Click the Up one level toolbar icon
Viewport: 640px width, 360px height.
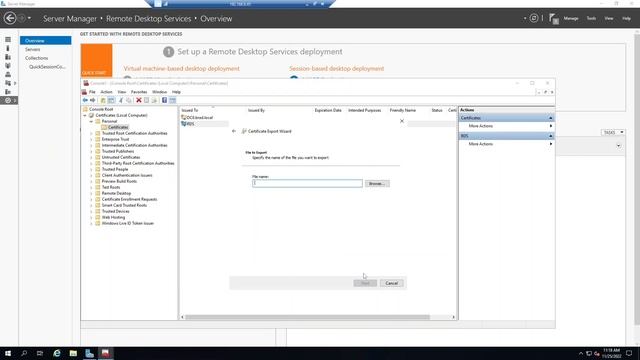tap(103, 100)
